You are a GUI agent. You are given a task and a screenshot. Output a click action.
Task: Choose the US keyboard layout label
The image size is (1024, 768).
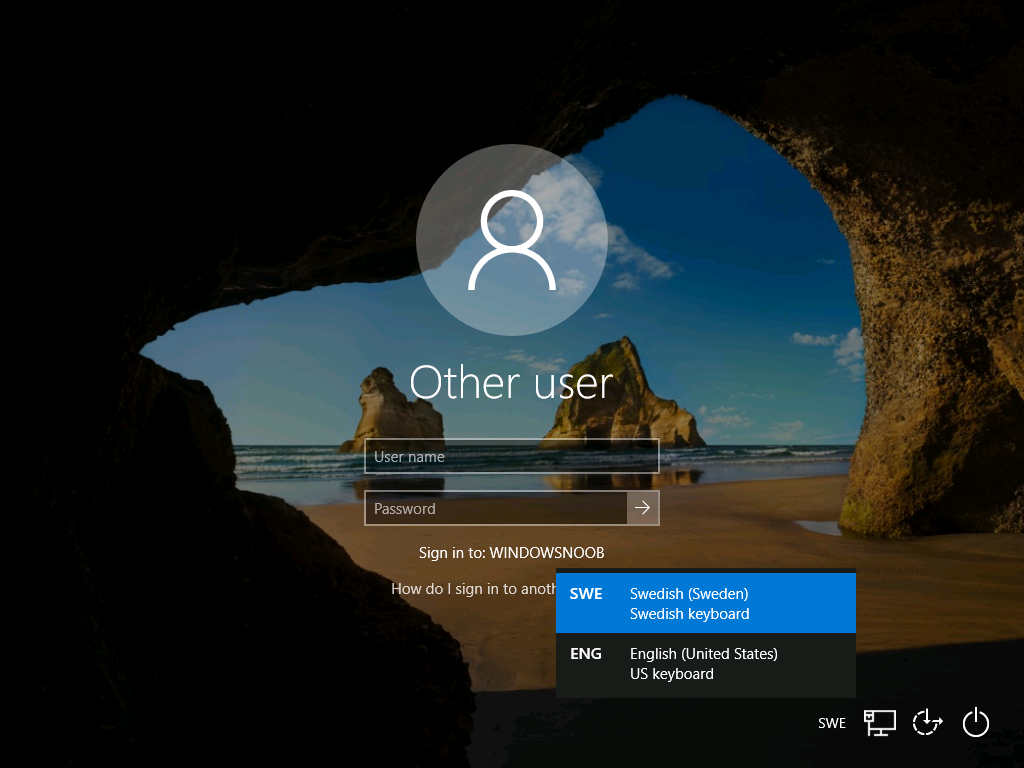[671, 674]
